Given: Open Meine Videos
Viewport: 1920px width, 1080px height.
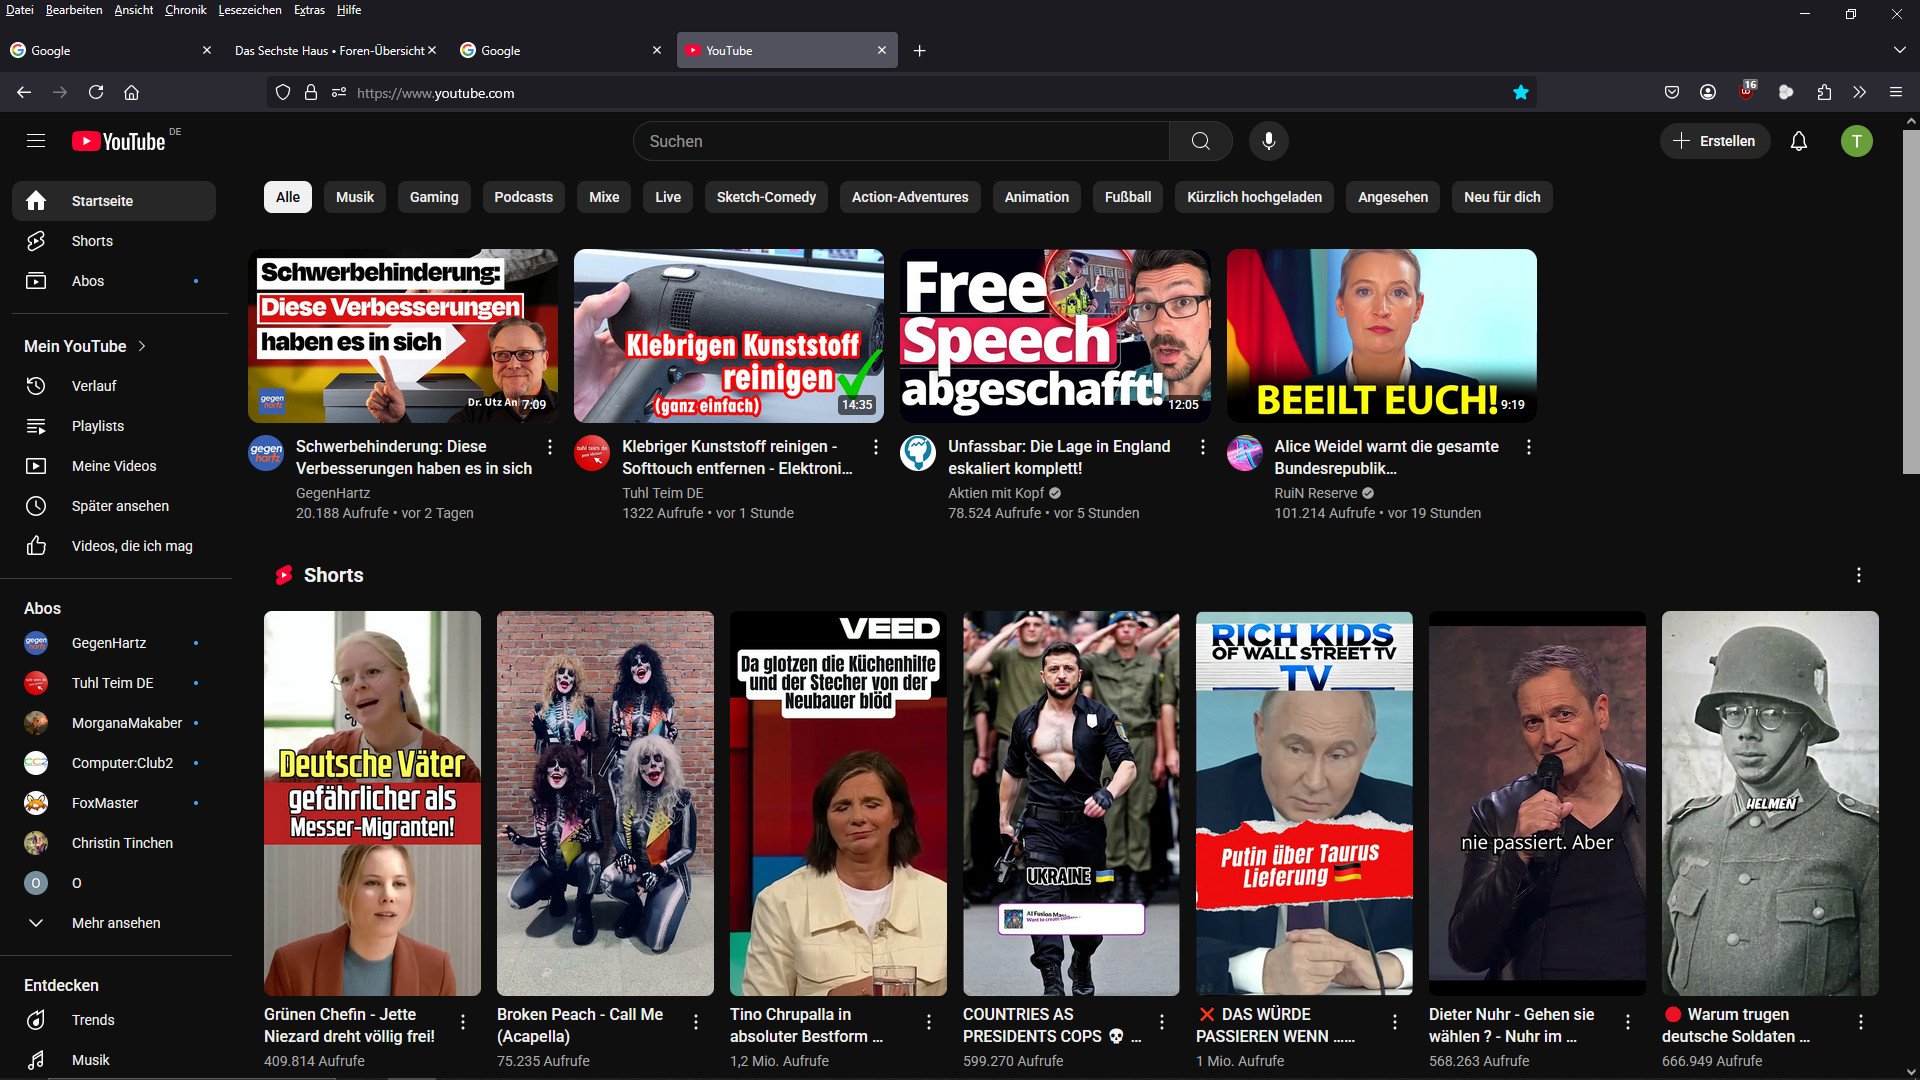Looking at the screenshot, I should [x=114, y=466].
